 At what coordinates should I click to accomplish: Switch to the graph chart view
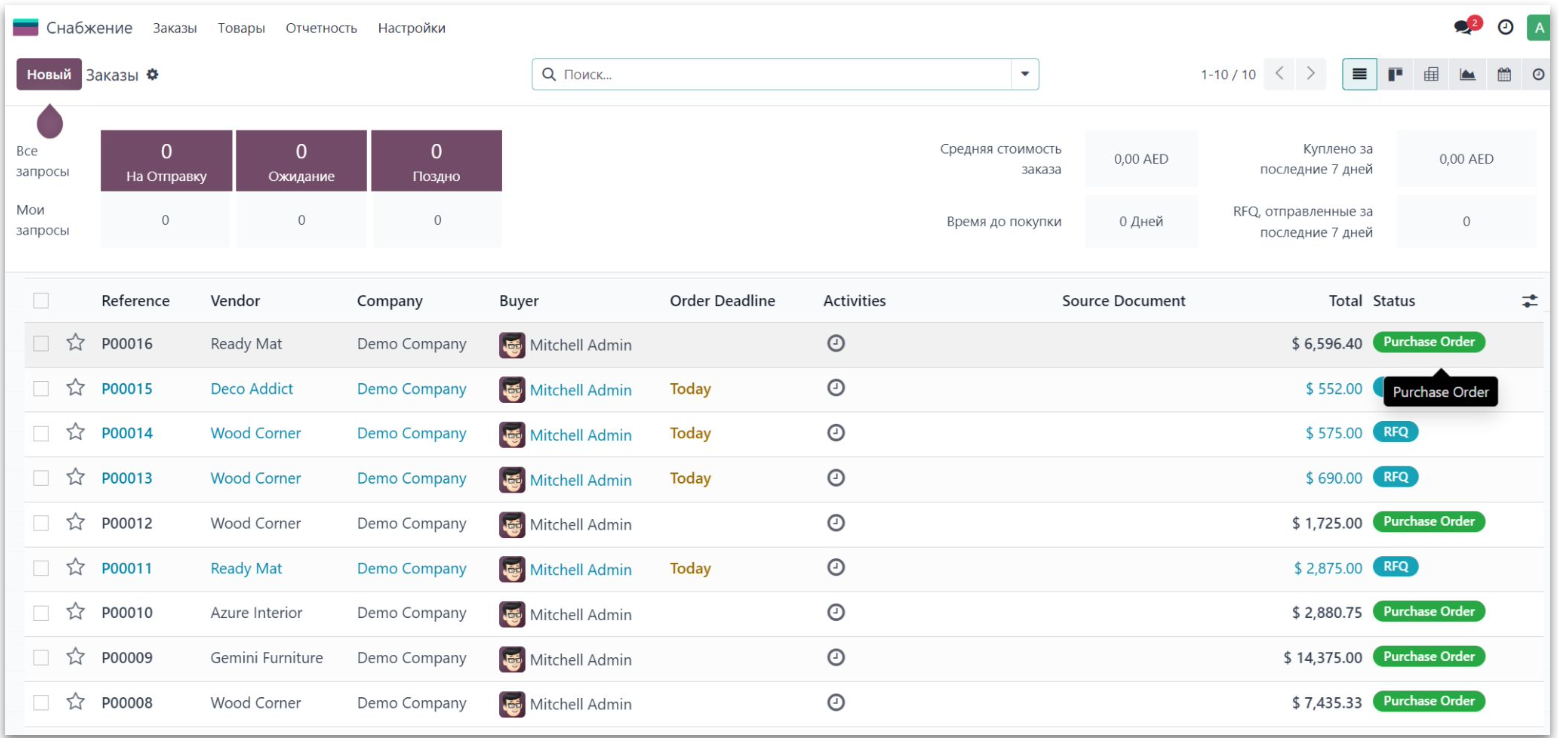coord(1467,74)
